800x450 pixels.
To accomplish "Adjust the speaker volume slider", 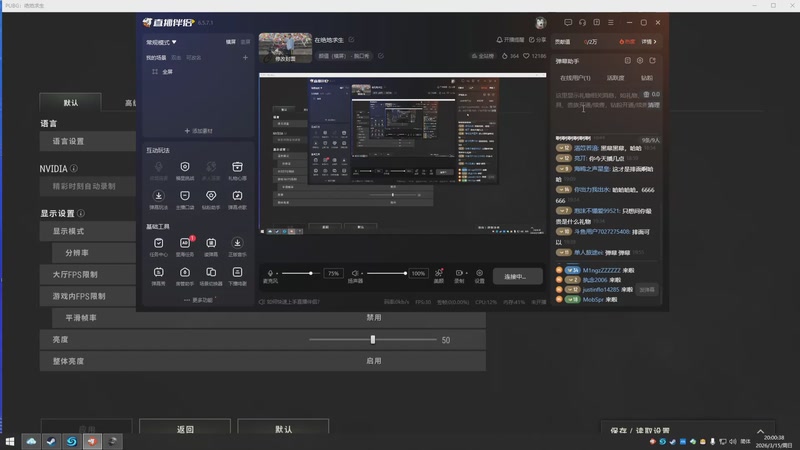I will tap(387, 273).
